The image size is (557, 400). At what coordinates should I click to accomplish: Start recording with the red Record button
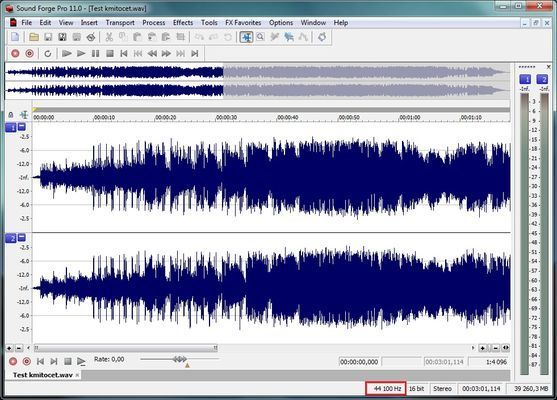tap(15, 54)
